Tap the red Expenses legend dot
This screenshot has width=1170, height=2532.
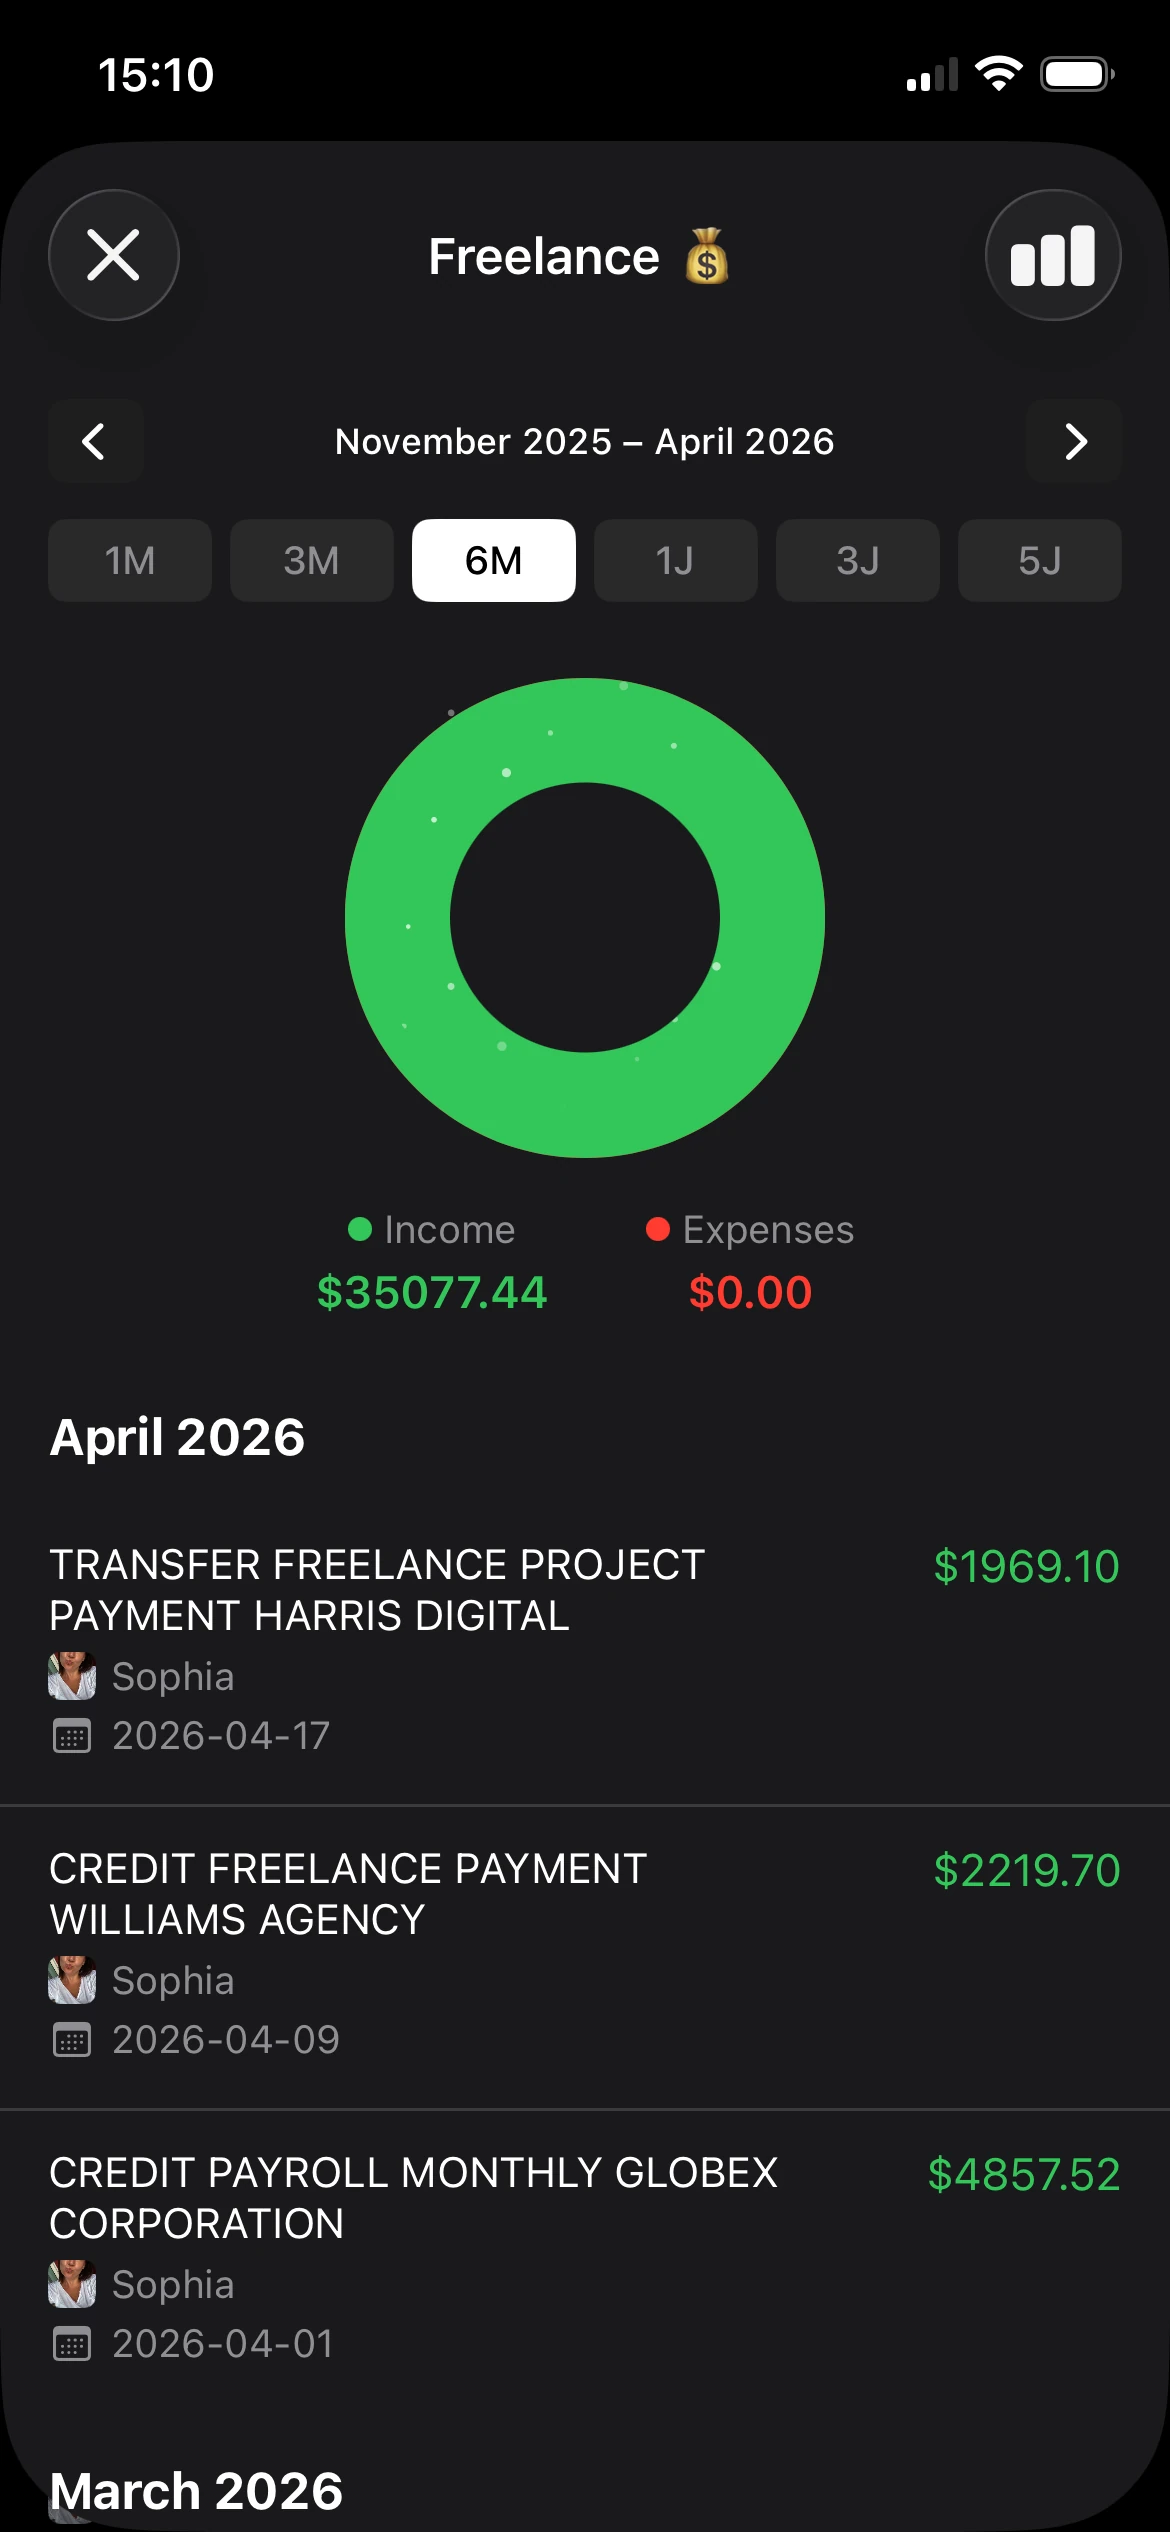tap(658, 1229)
